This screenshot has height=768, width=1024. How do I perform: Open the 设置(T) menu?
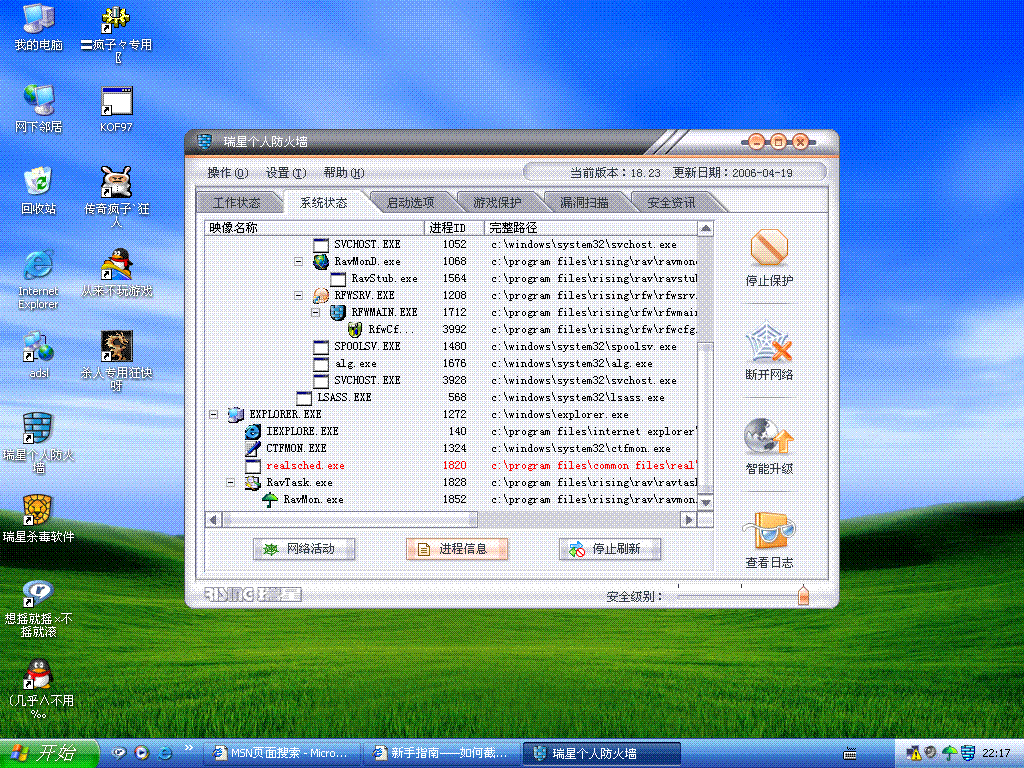pos(285,172)
